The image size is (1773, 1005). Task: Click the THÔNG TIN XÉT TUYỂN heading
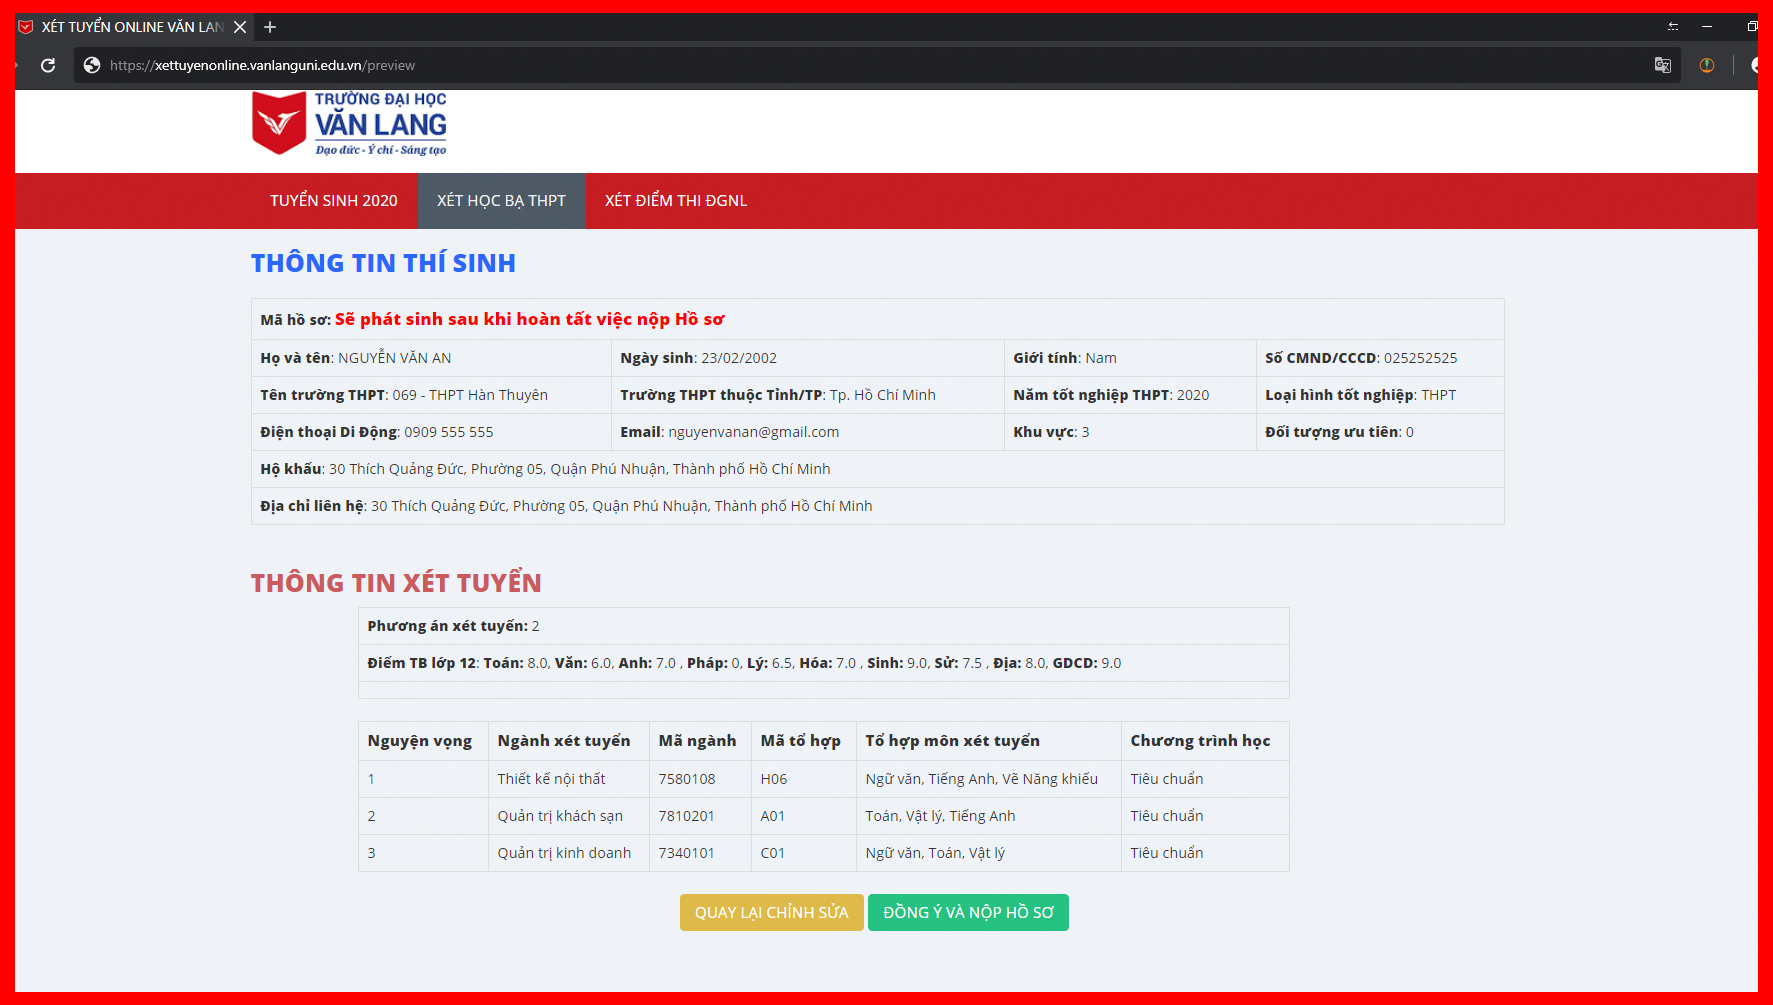coord(396,583)
